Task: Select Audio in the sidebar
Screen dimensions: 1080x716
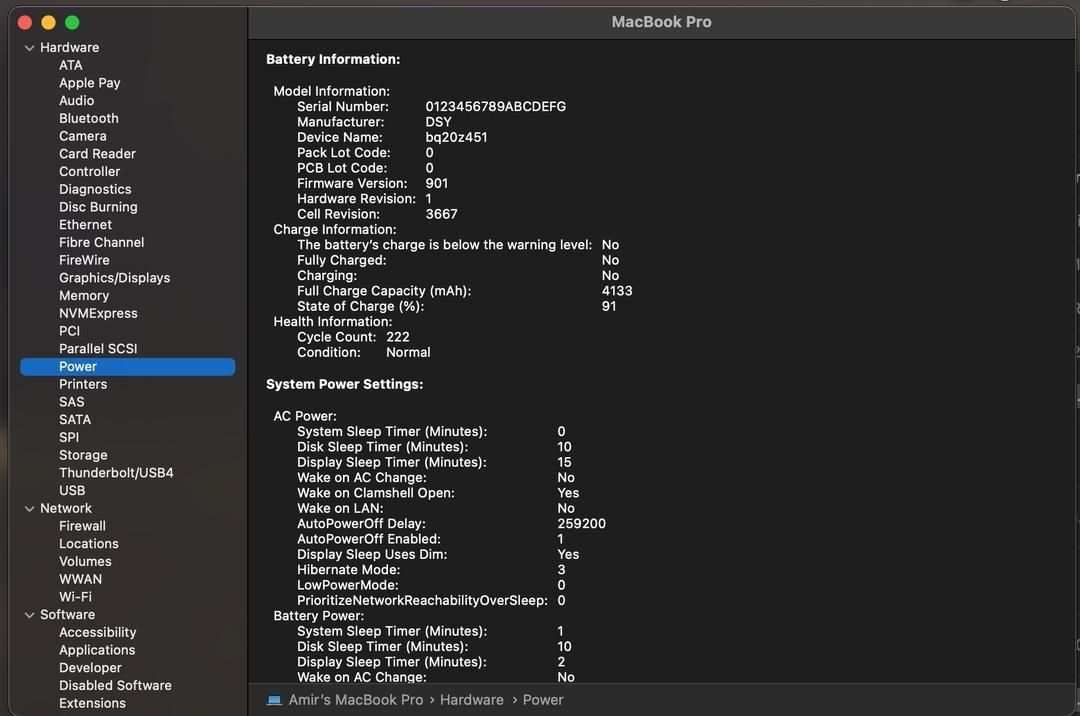Action: pos(76,101)
